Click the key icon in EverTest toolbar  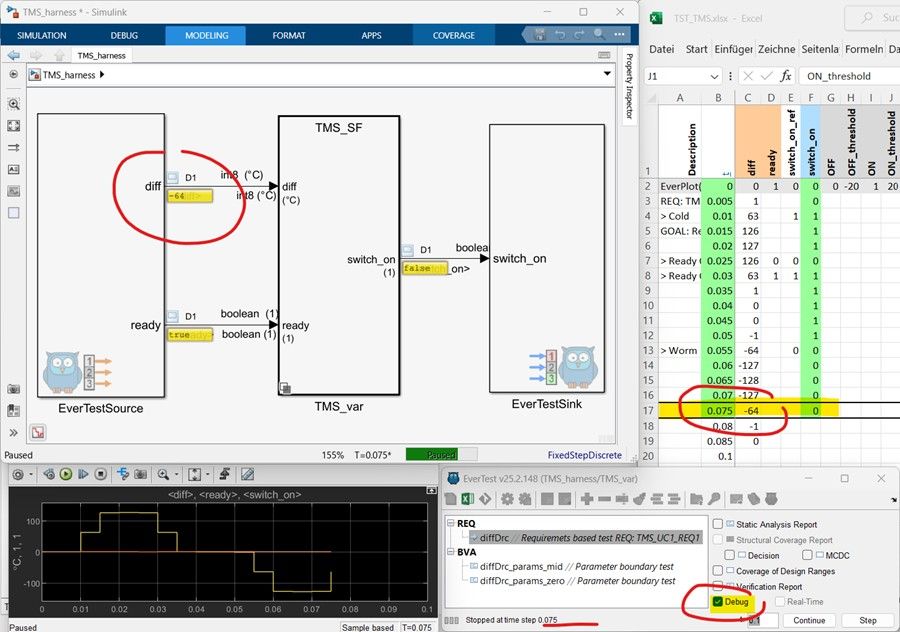714,499
